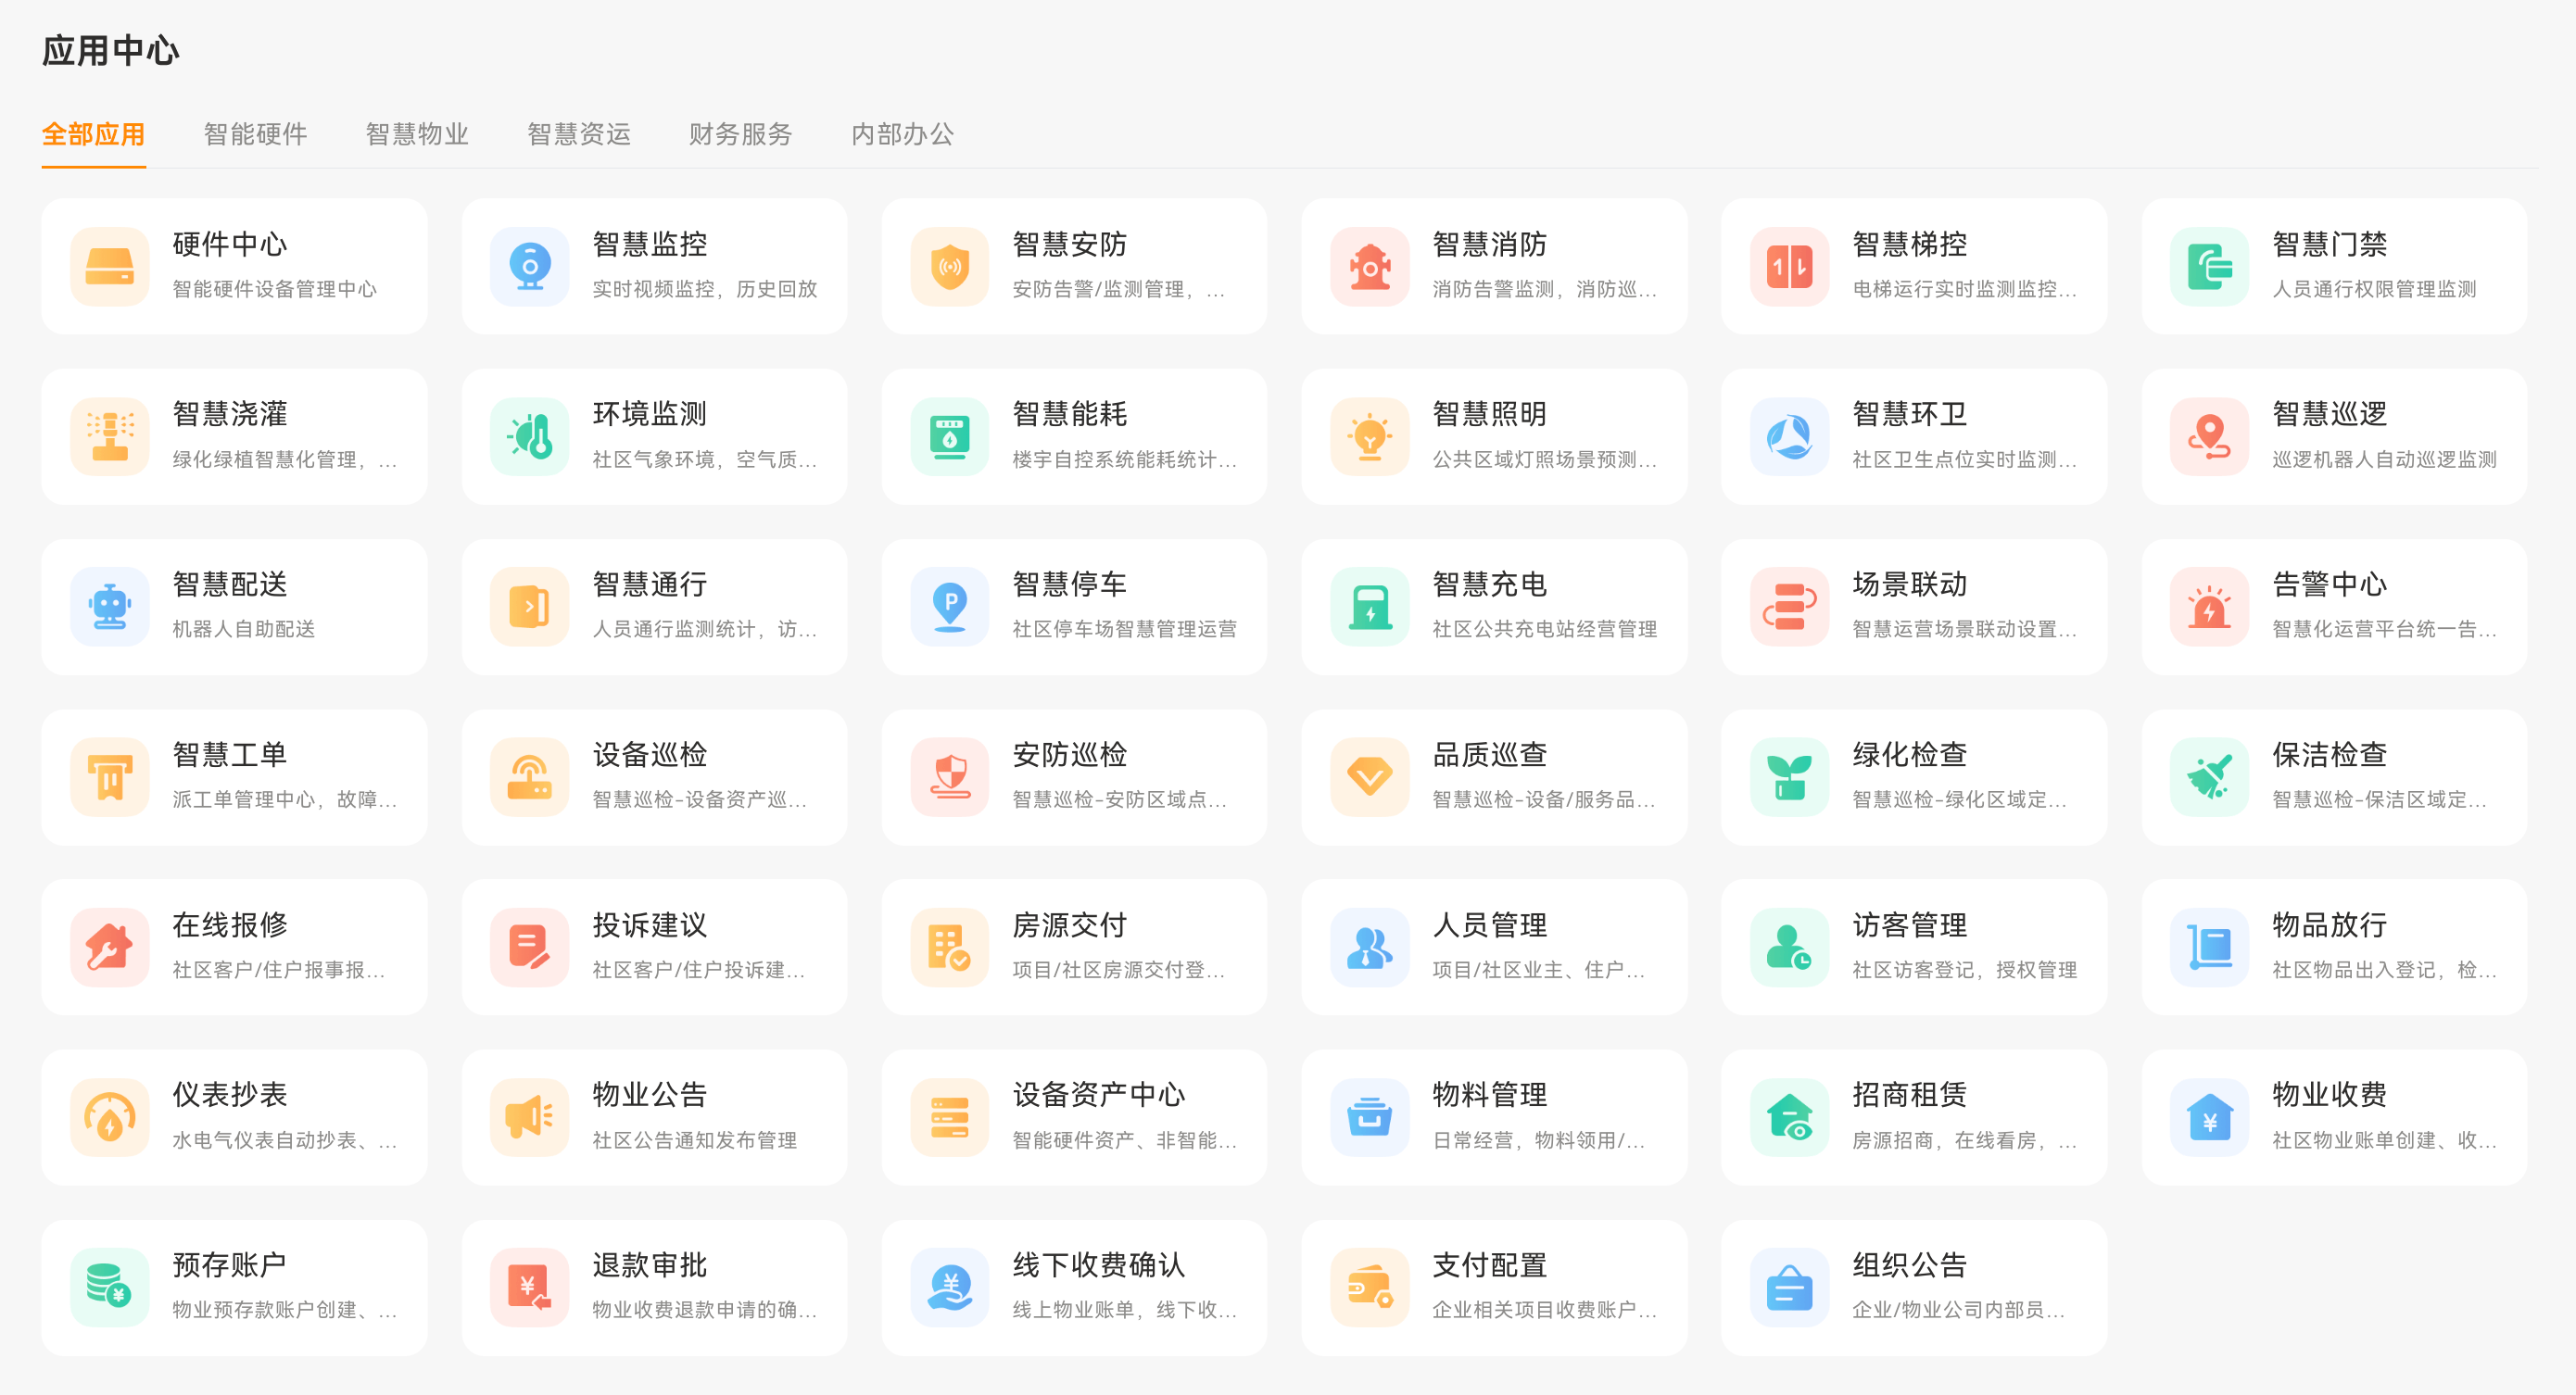
Task: Click the 智慧环卫 recycle icon
Action: [x=1790, y=436]
